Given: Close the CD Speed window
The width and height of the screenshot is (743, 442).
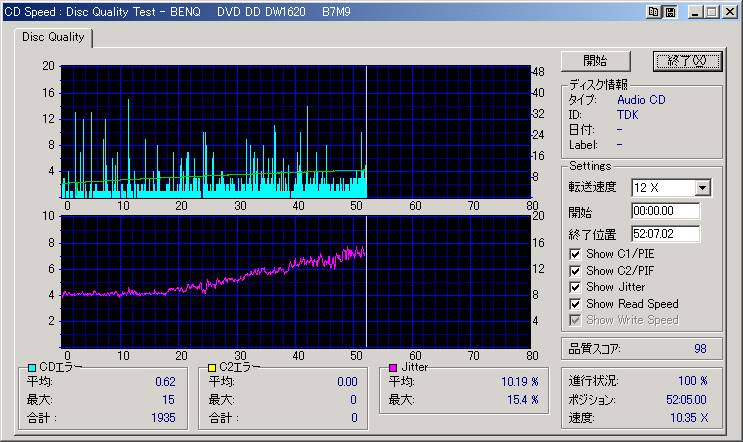Looking at the screenshot, I should pyautogui.click(x=728, y=12).
